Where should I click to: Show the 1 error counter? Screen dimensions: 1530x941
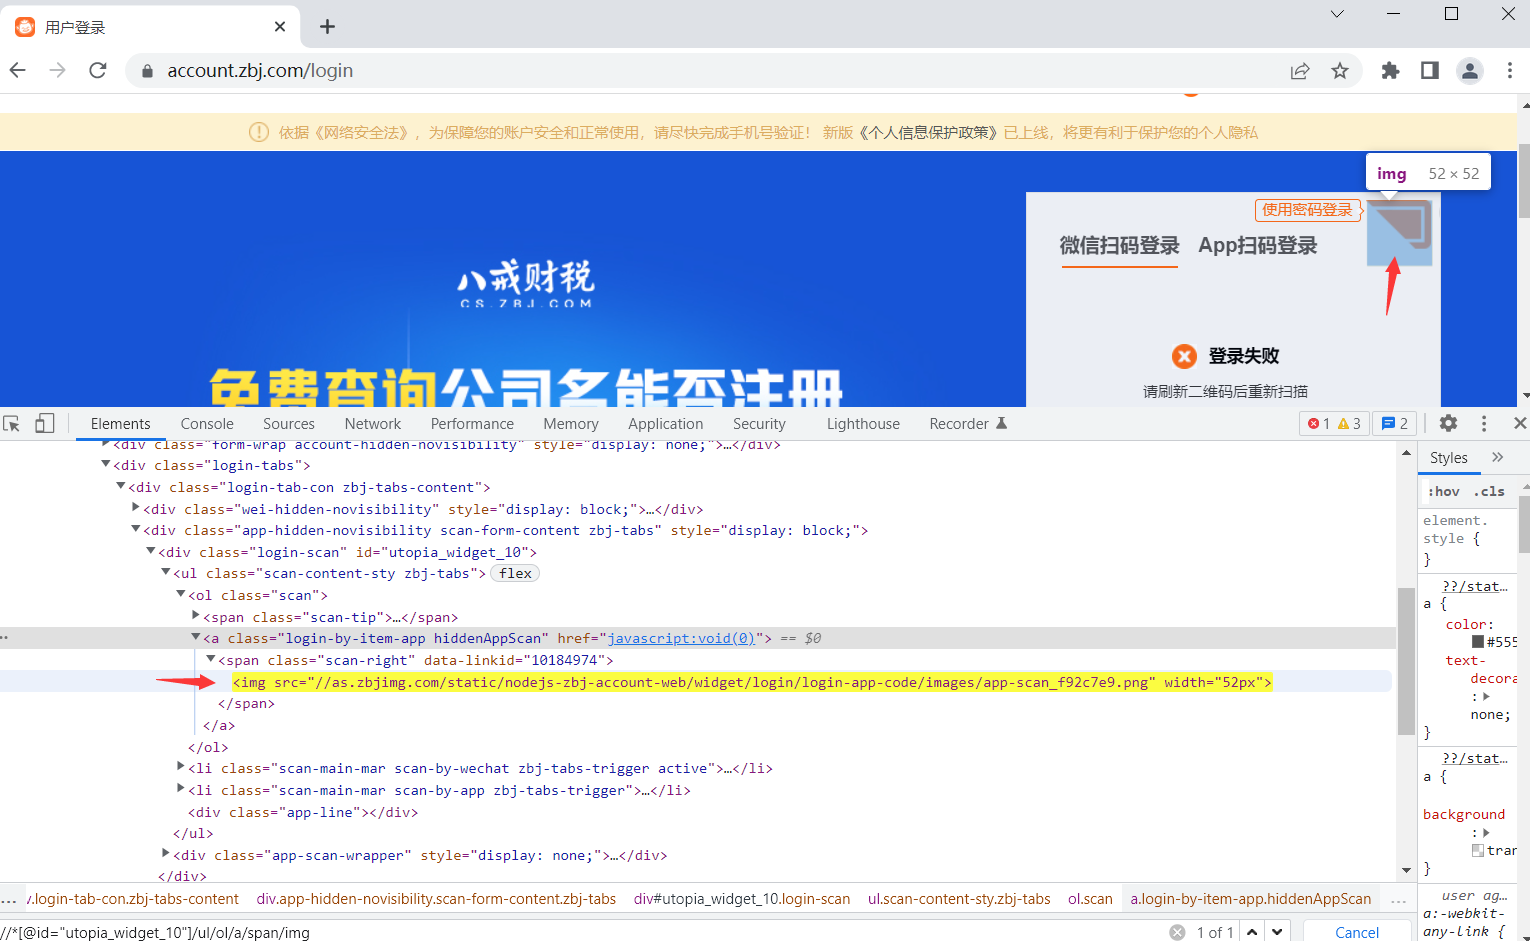tap(1319, 424)
